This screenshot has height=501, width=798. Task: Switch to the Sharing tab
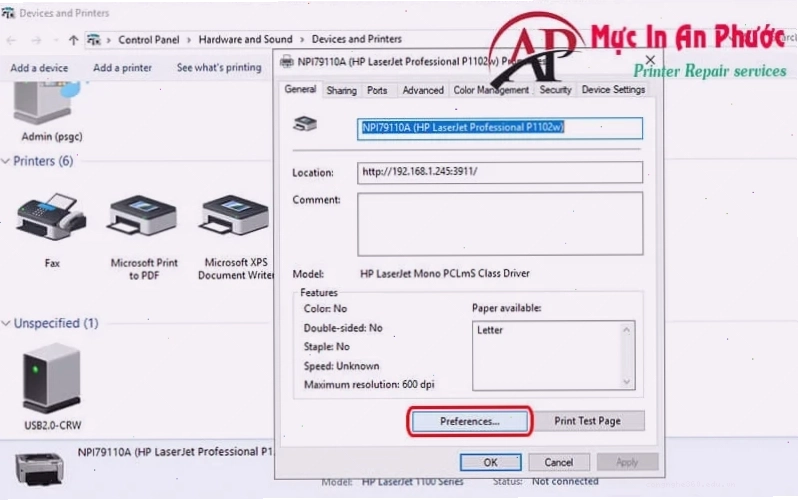point(341,90)
